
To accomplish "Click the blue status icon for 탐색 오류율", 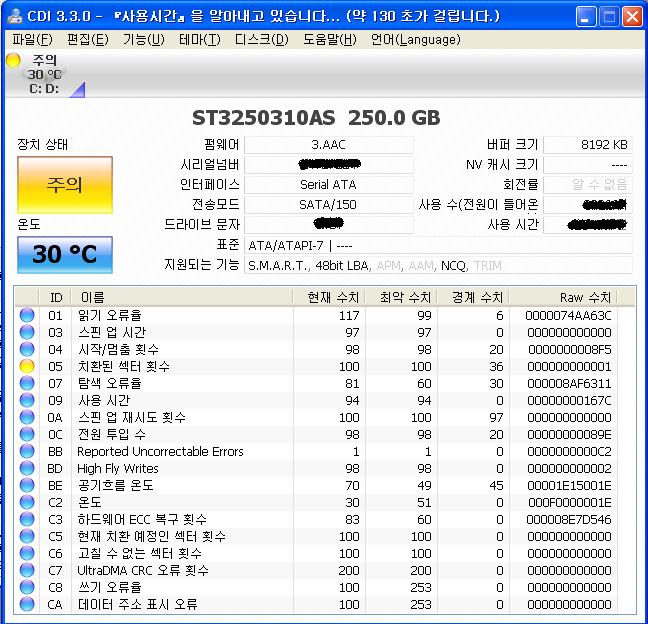I will [x=27, y=383].
